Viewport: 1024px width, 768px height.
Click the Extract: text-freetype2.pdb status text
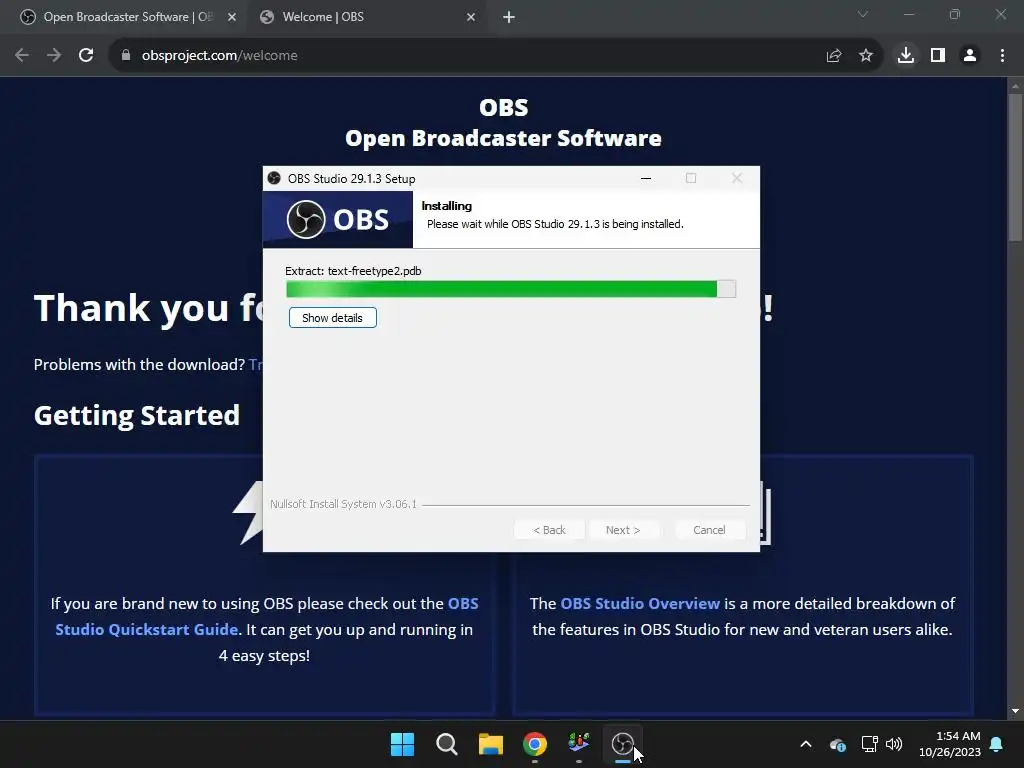[x=353, y=271]
